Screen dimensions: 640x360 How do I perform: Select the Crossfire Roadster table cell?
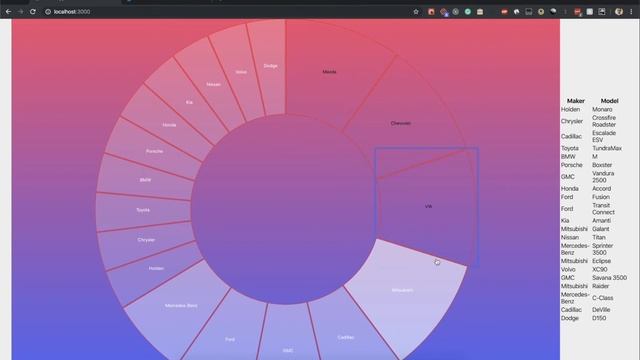604,121
